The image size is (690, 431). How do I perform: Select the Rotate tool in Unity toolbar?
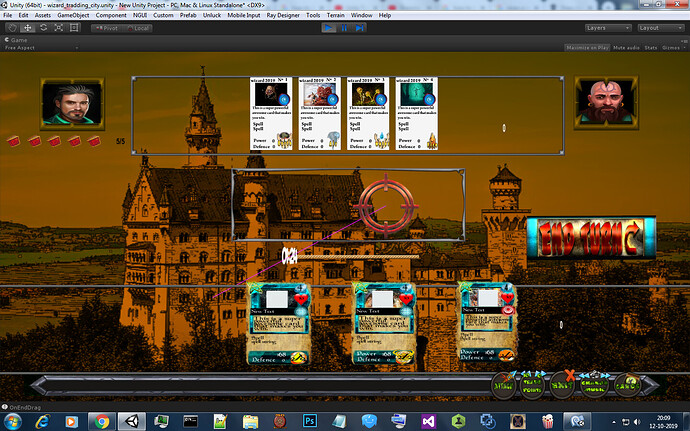tap(43, 28)
